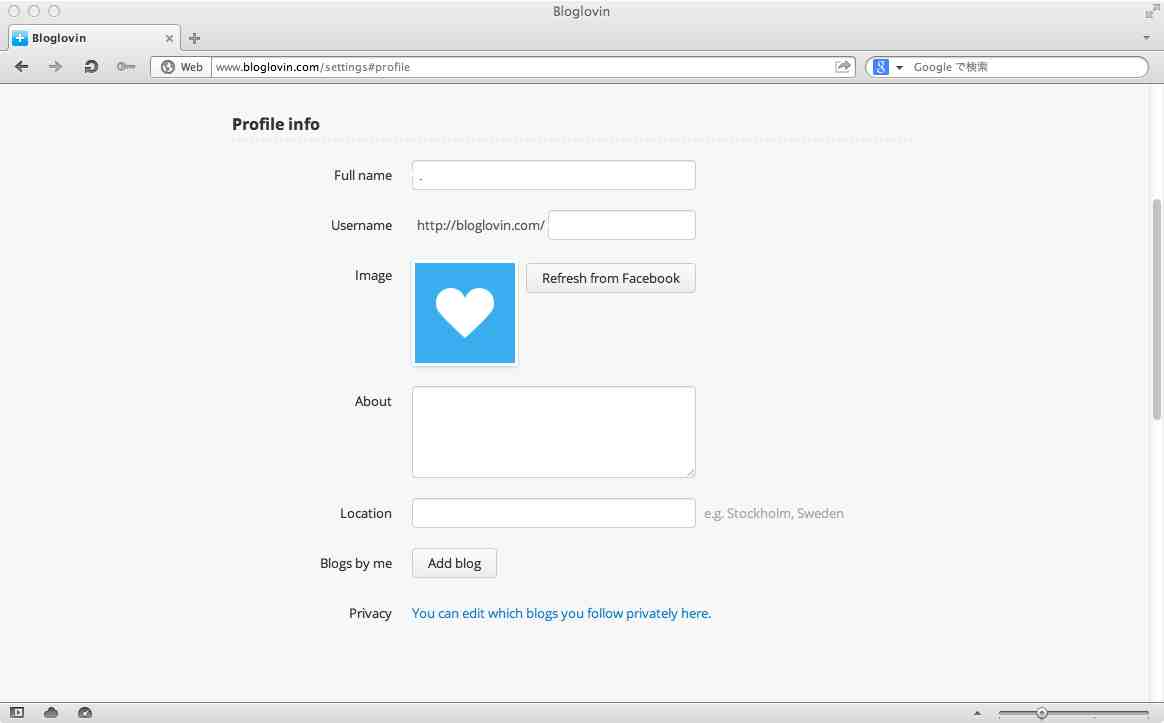The width and height of the screenshot is (1164, 723).
Task: Open the closed tabs menu arrow
Action: [x=1146, y=38]
